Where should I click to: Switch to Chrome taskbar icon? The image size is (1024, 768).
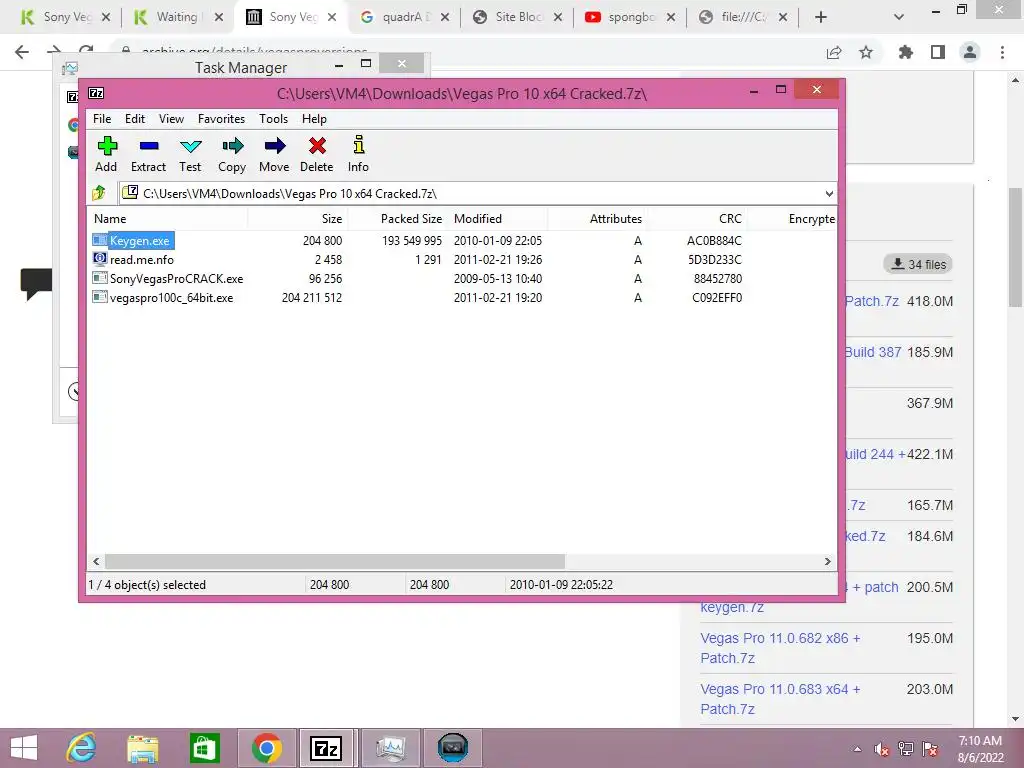coord(266,748)
